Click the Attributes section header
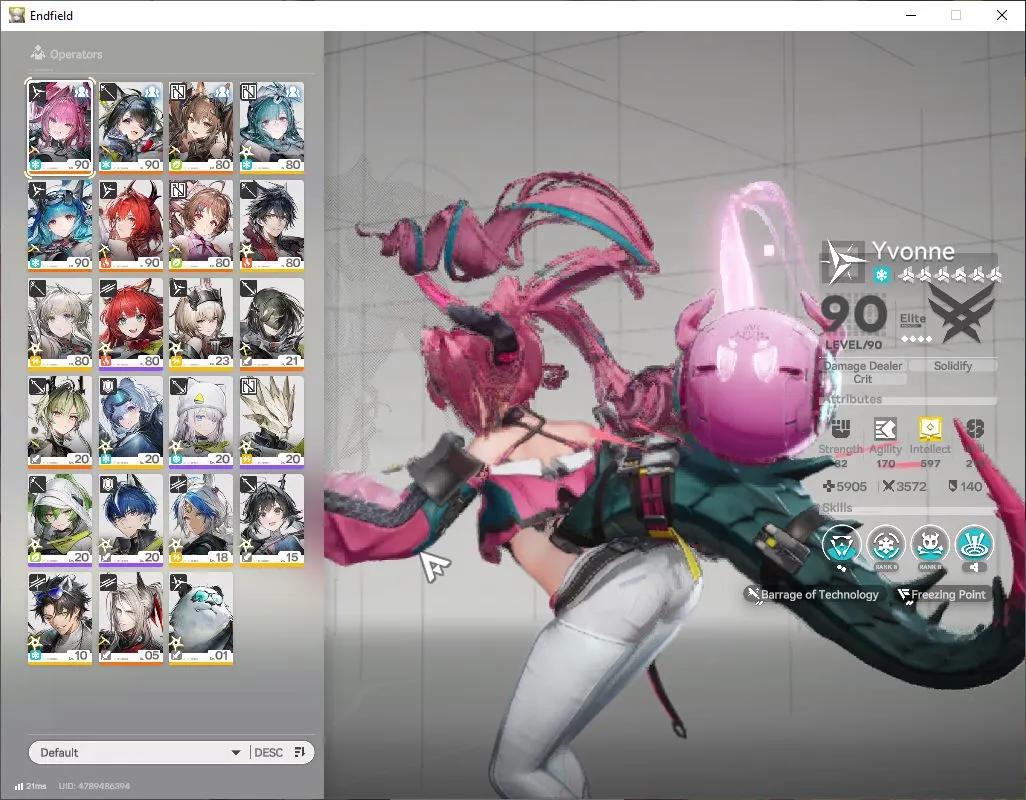 [x=853, y=398]
